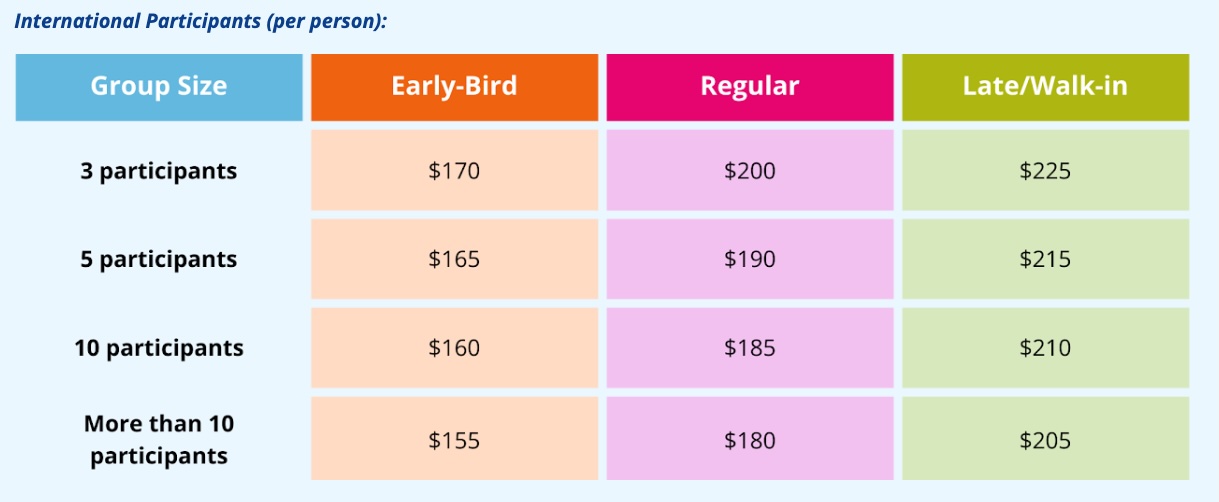Click the International Participants heading text
1219x502 pixels.
tap(200, 21)
